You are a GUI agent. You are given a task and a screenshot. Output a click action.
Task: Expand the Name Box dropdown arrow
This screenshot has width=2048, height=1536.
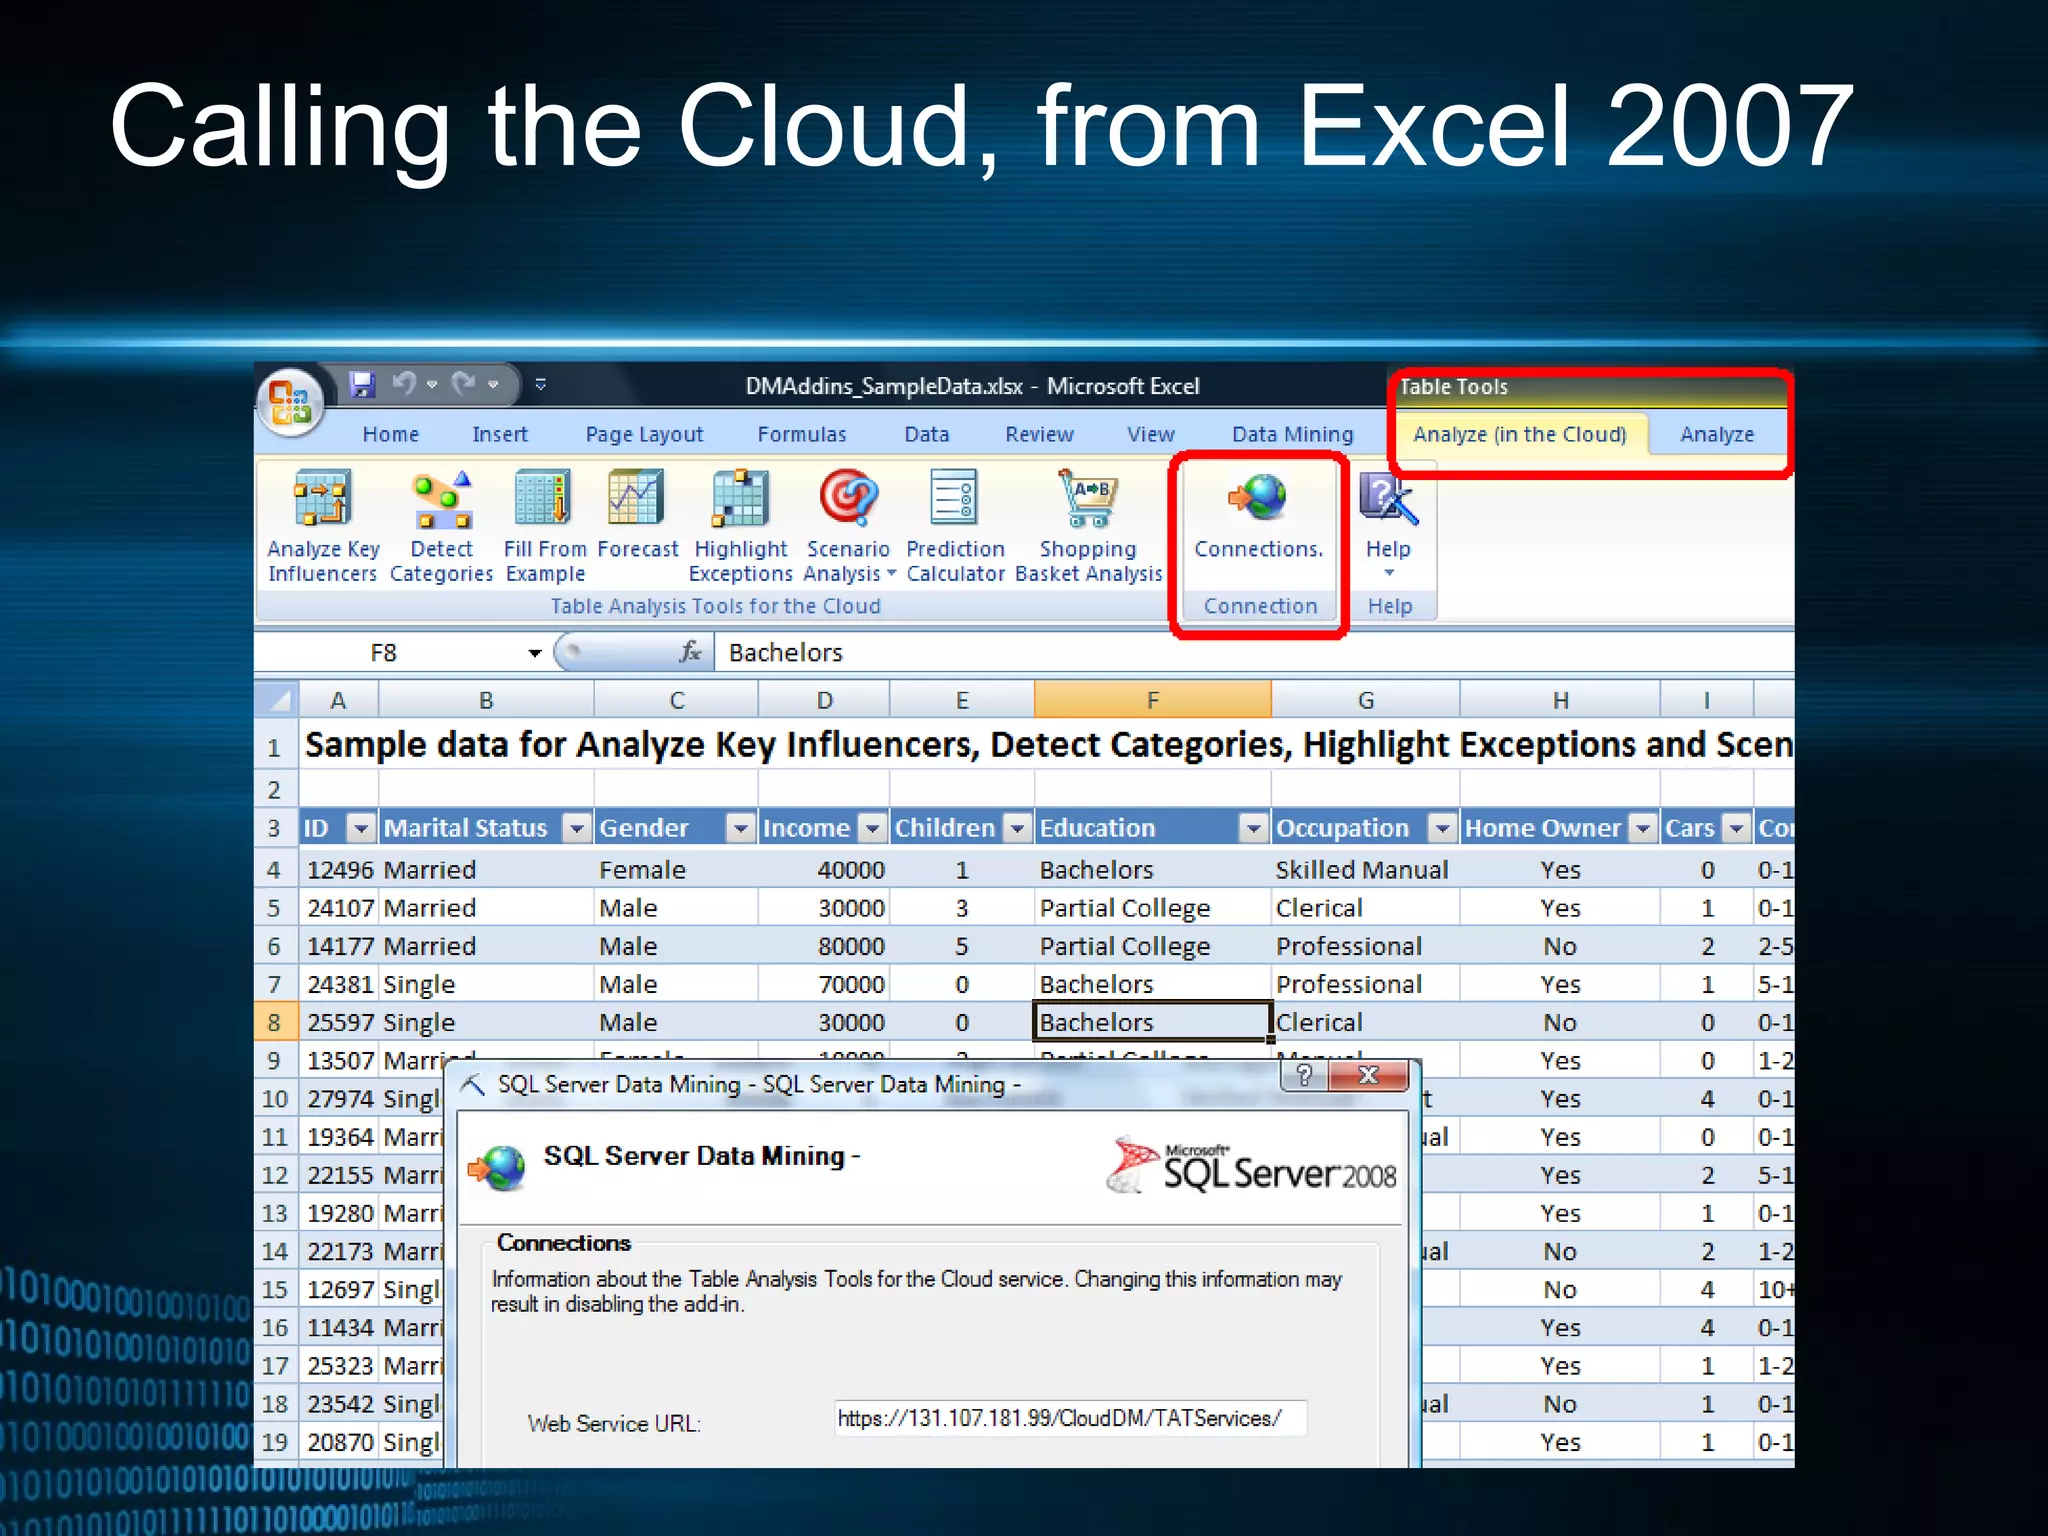coord(535,653)
